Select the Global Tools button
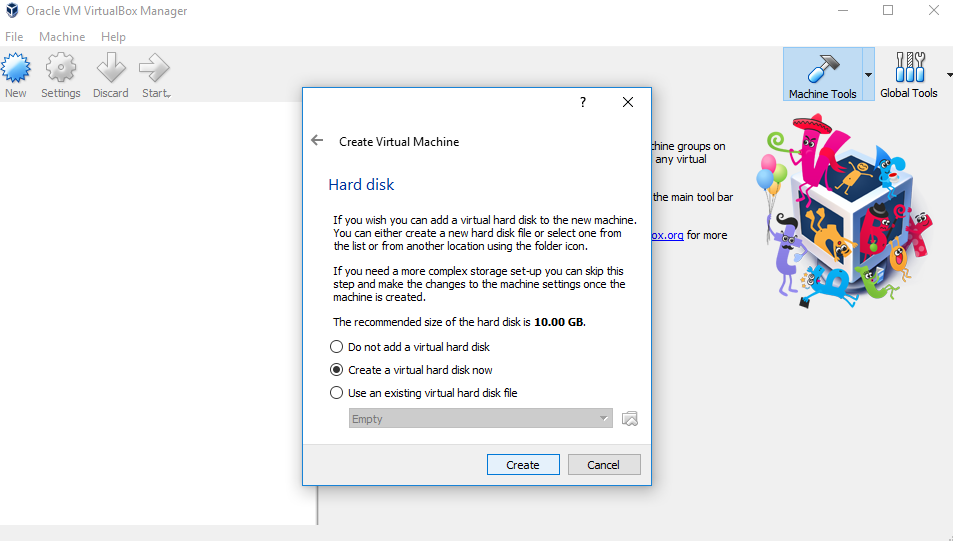The width and height of the screenshot is (953, 541). click(909, 75)
